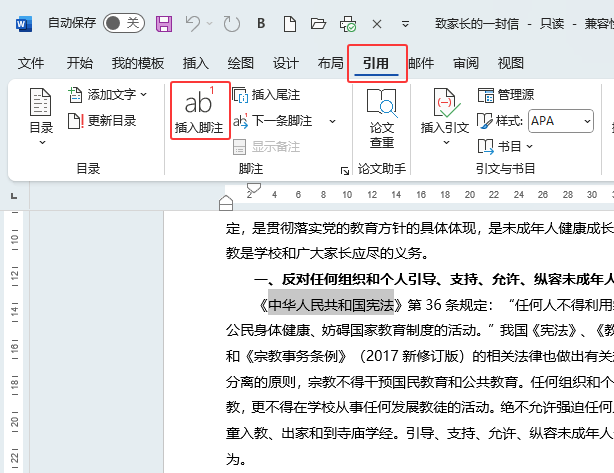Image resolution: width=614 pixels, height=473 pixels.
Task: Open the 样式 APA style combo box
Action: (560, 121)
